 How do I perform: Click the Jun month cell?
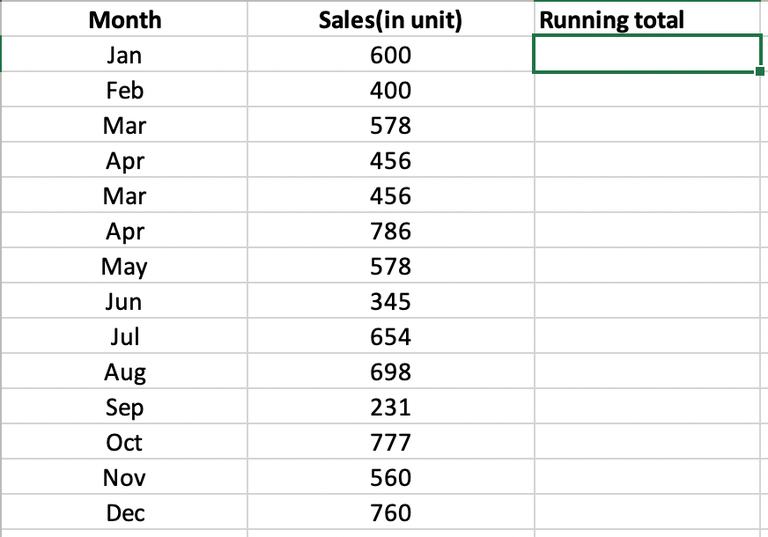pos(124,301)
